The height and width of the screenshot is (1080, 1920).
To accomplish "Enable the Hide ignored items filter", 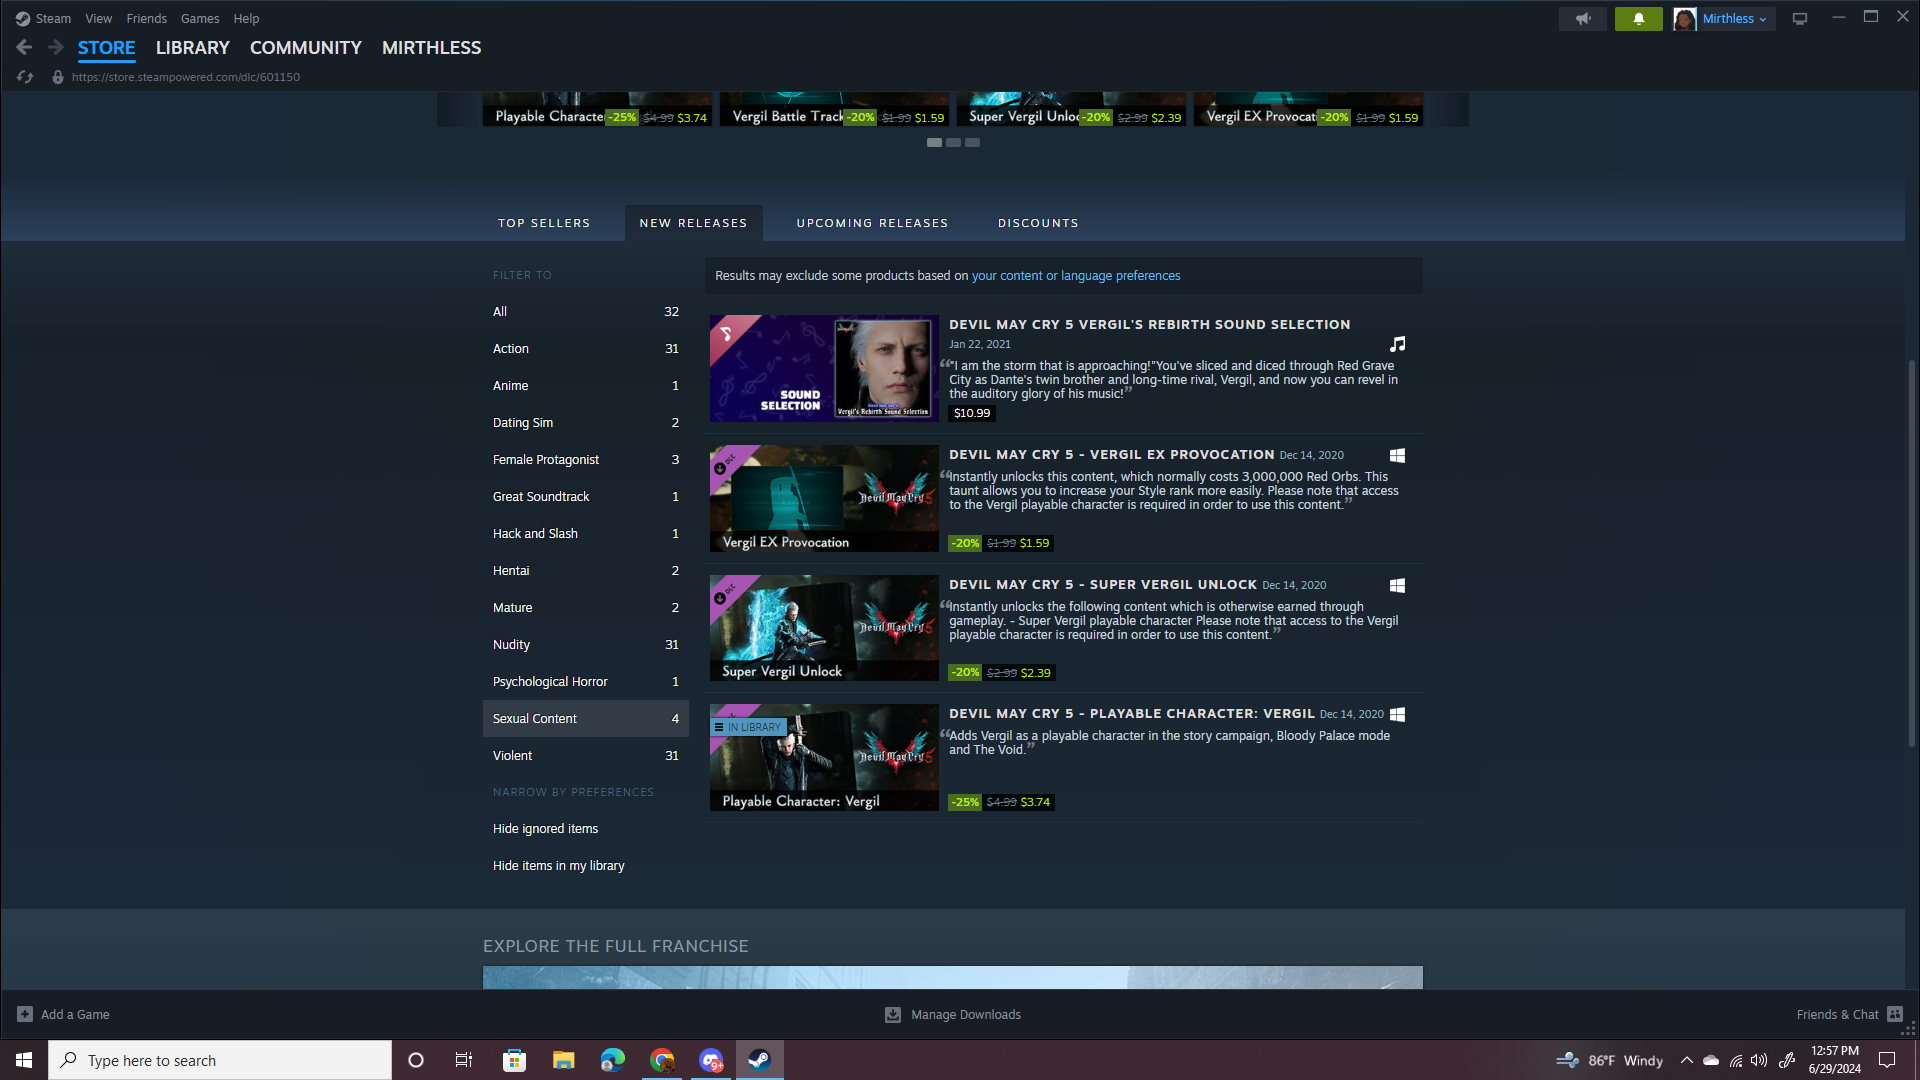I will [545, 828].
